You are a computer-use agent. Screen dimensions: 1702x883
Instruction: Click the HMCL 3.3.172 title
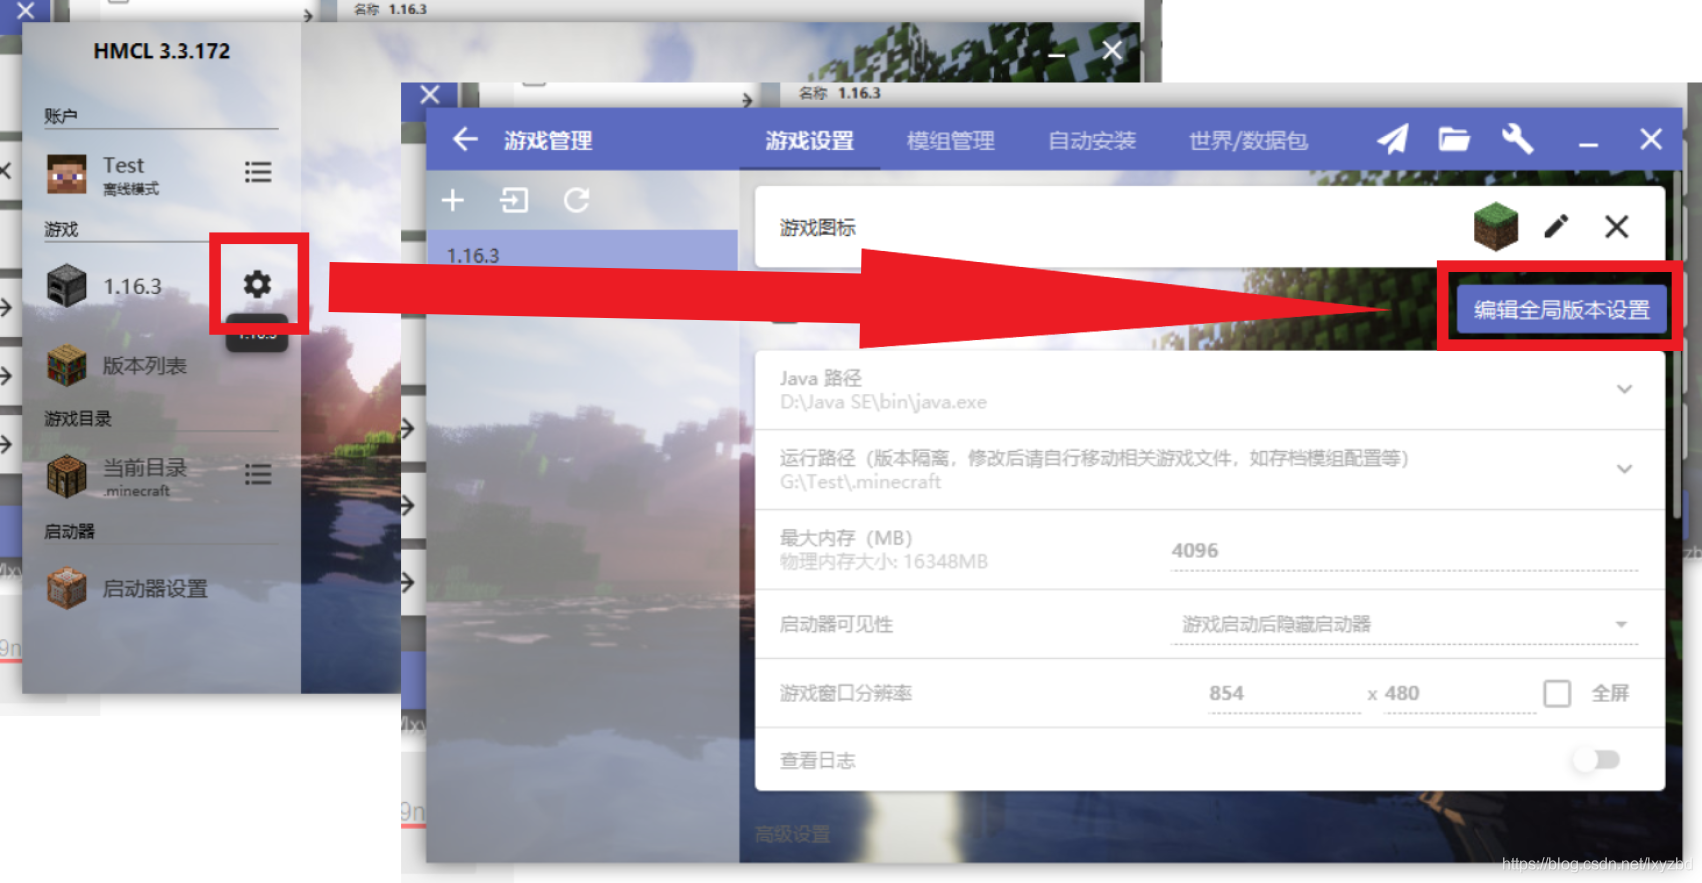(x=162, y=51)
